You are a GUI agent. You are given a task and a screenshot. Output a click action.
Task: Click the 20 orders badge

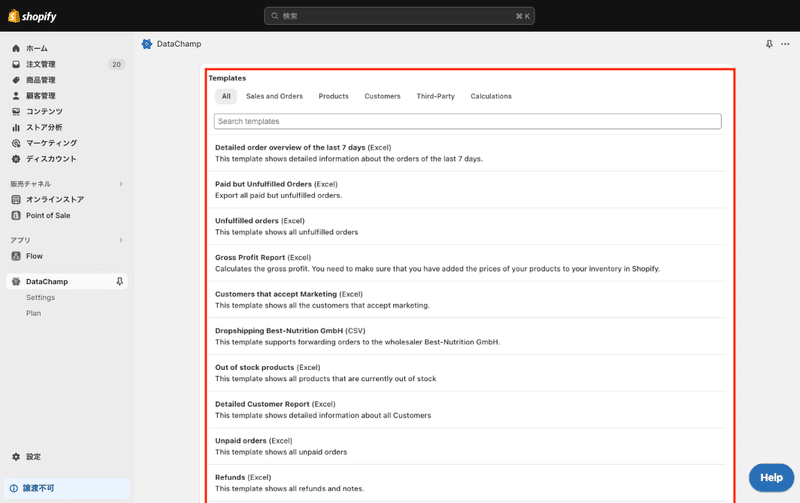[x=116, y=64]
